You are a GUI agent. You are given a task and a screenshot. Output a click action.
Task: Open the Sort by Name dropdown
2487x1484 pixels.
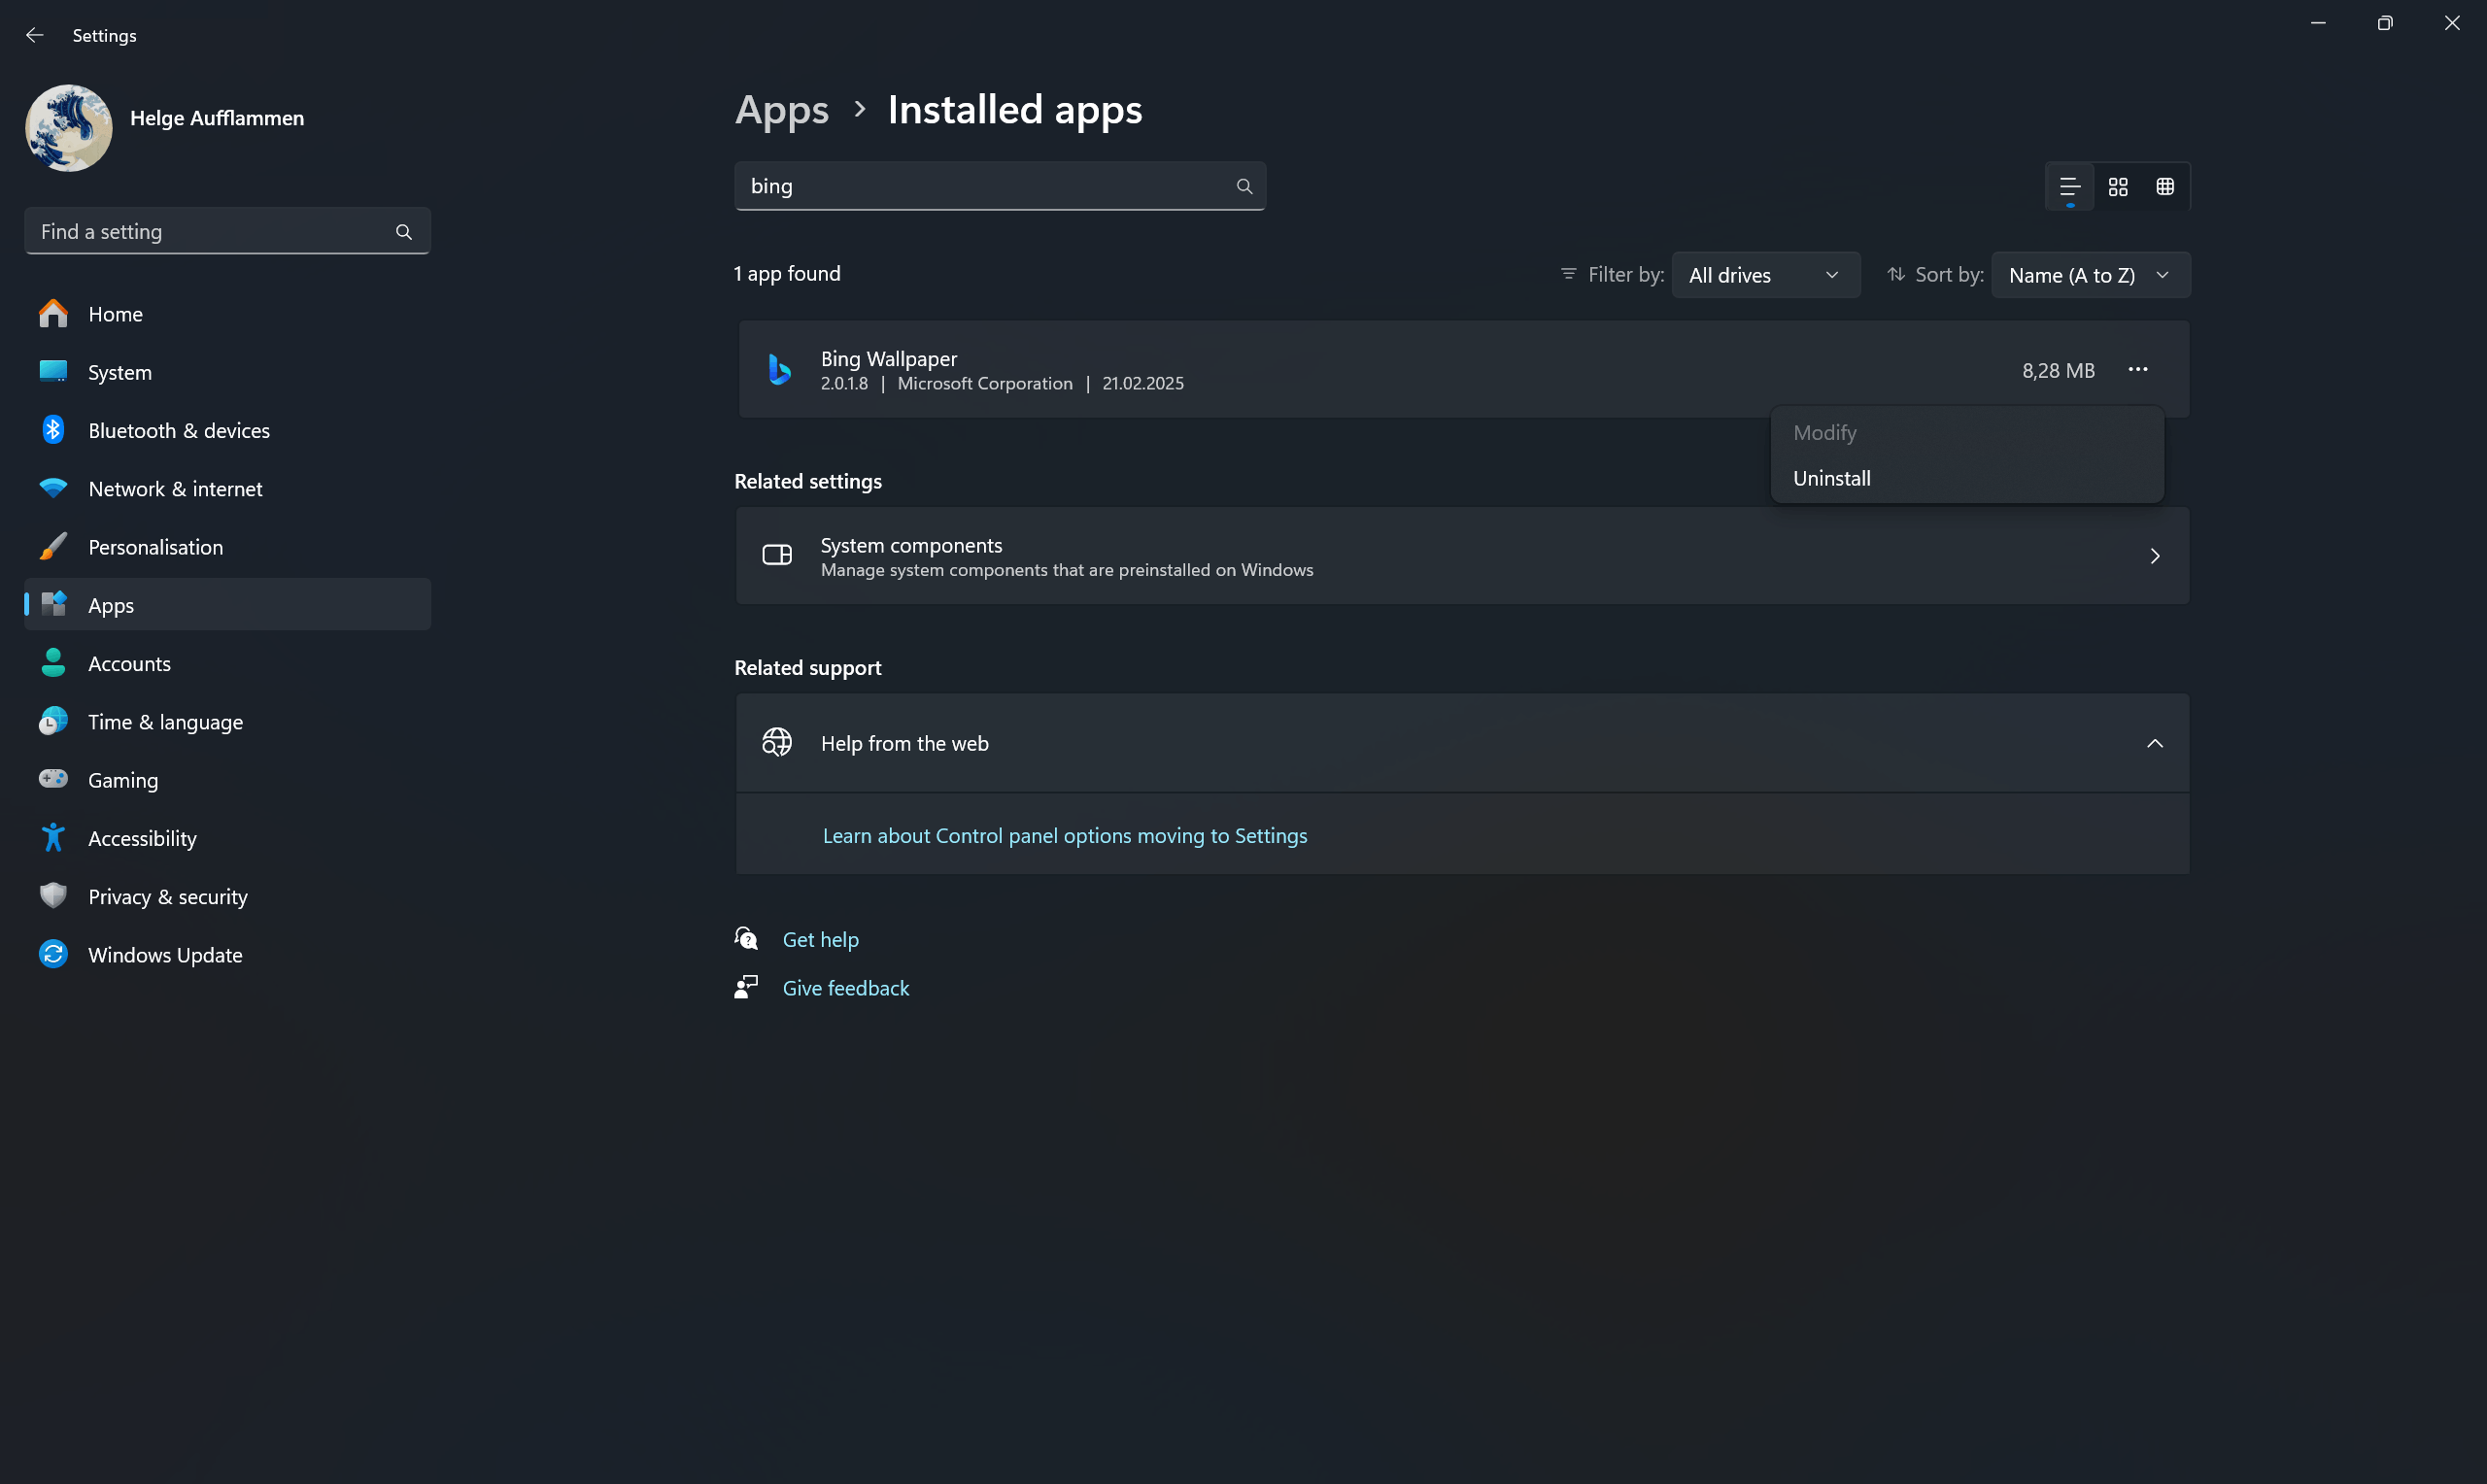point(2089,275)
